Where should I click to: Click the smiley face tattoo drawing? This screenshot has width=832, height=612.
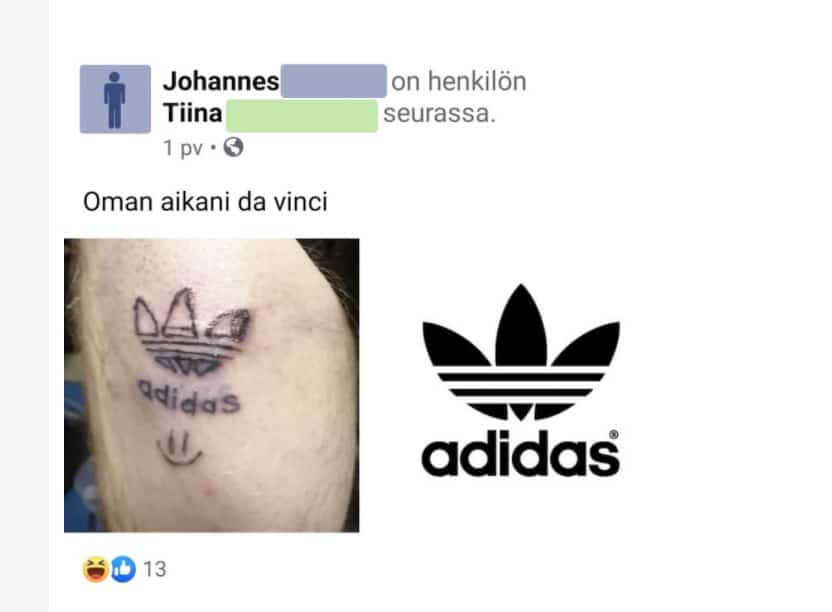pos(179,449)
